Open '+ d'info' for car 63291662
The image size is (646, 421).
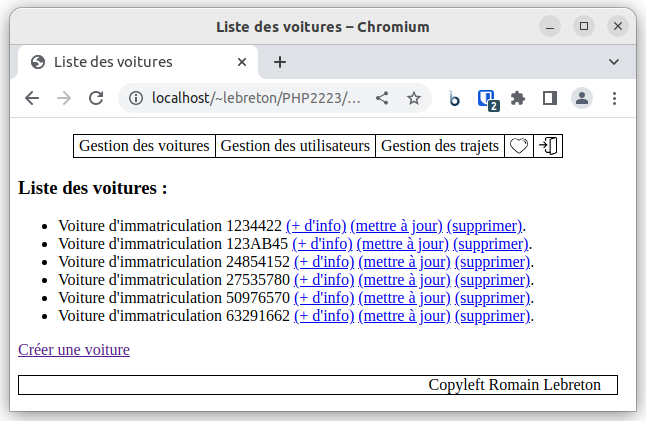[x=324, y=316]
